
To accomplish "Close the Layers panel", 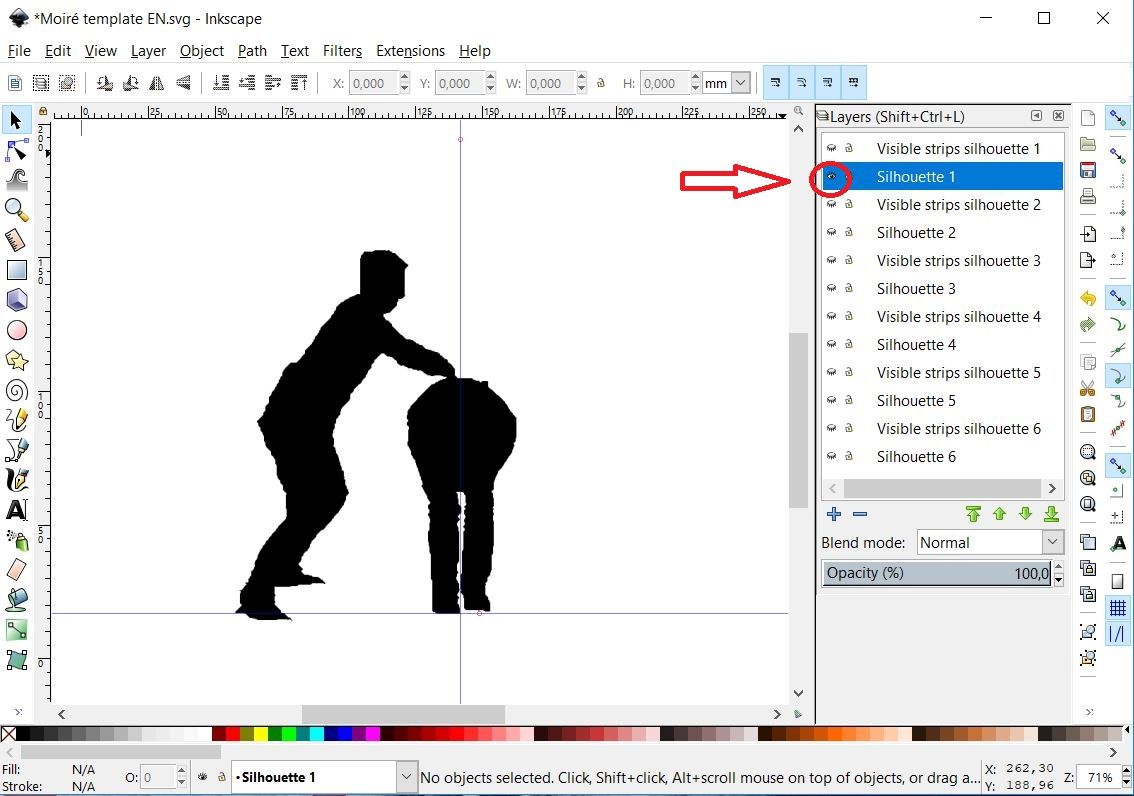I will tap(1058, 116).
